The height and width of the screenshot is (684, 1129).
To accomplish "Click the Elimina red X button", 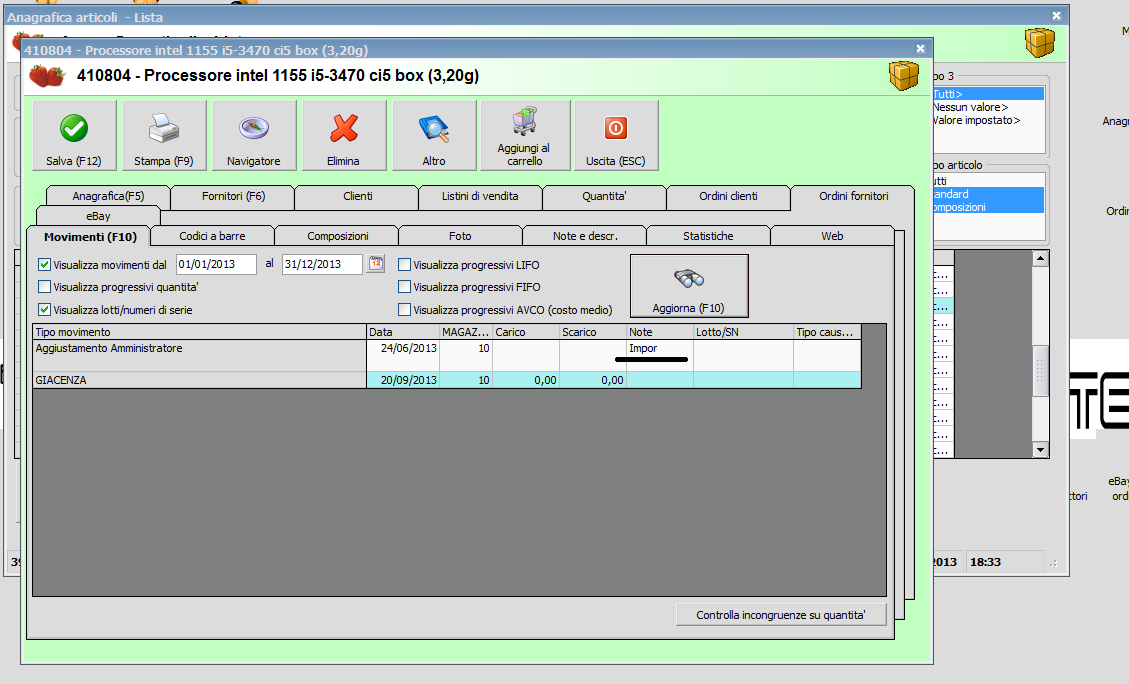I will 344,135.
